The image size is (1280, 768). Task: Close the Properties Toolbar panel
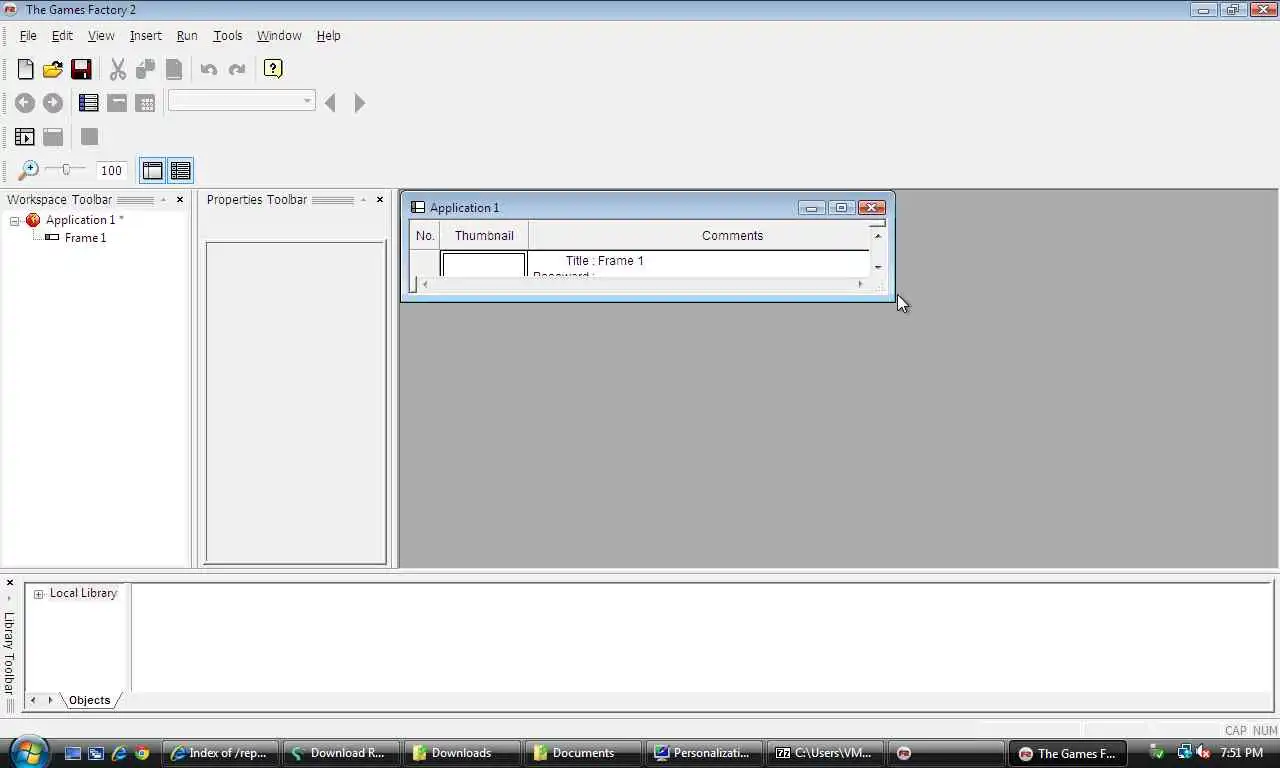point(380,200)
